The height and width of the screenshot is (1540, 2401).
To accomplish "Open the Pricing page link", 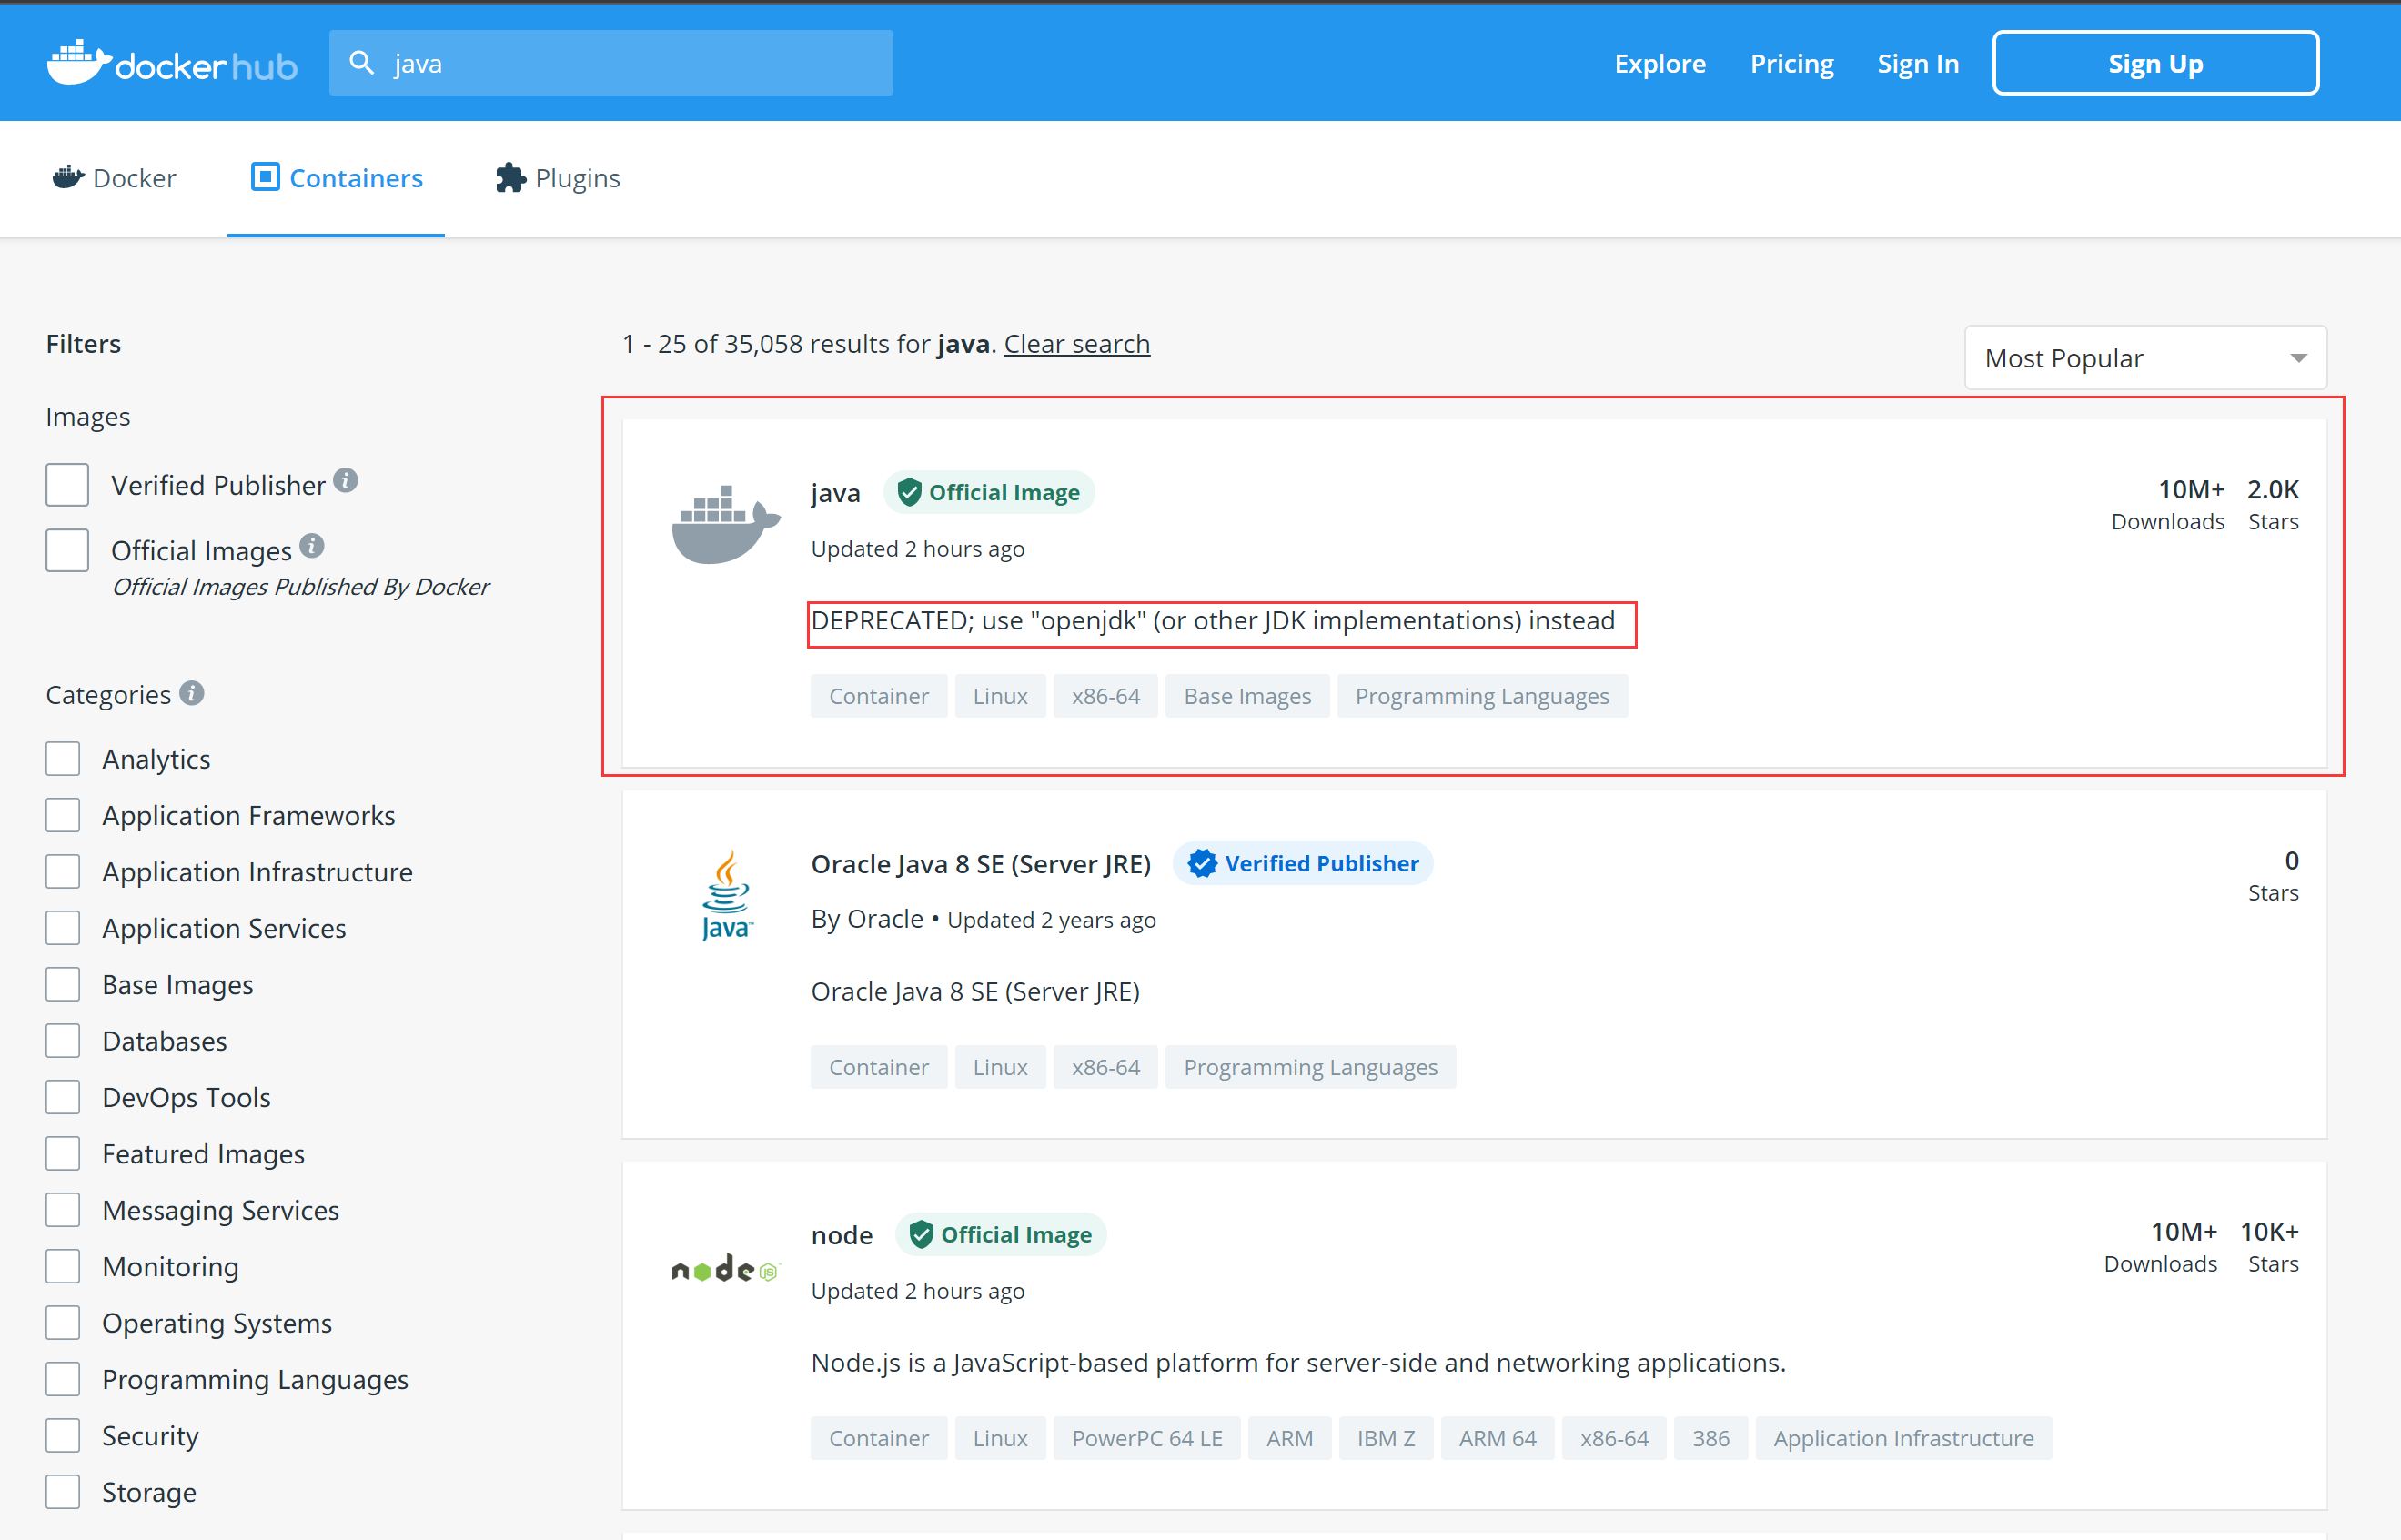I will (x=1791, y=63).
